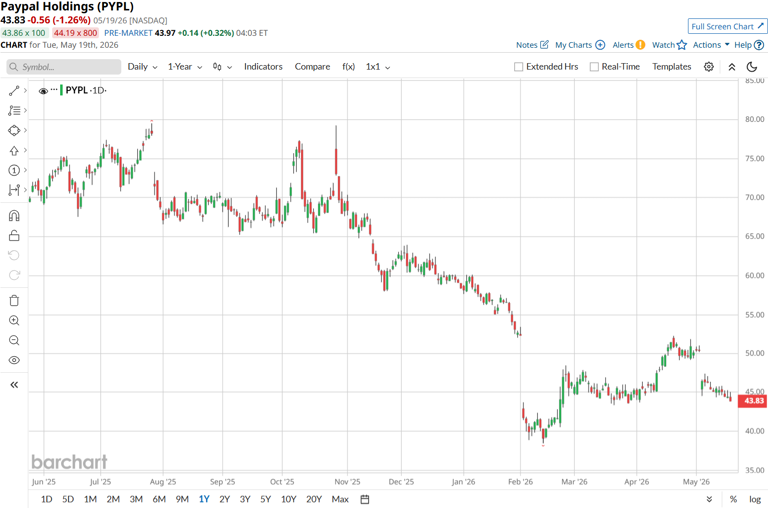Zoom out with the magnifier minus icon
This screenshot has width=768, height=508.
14,340
